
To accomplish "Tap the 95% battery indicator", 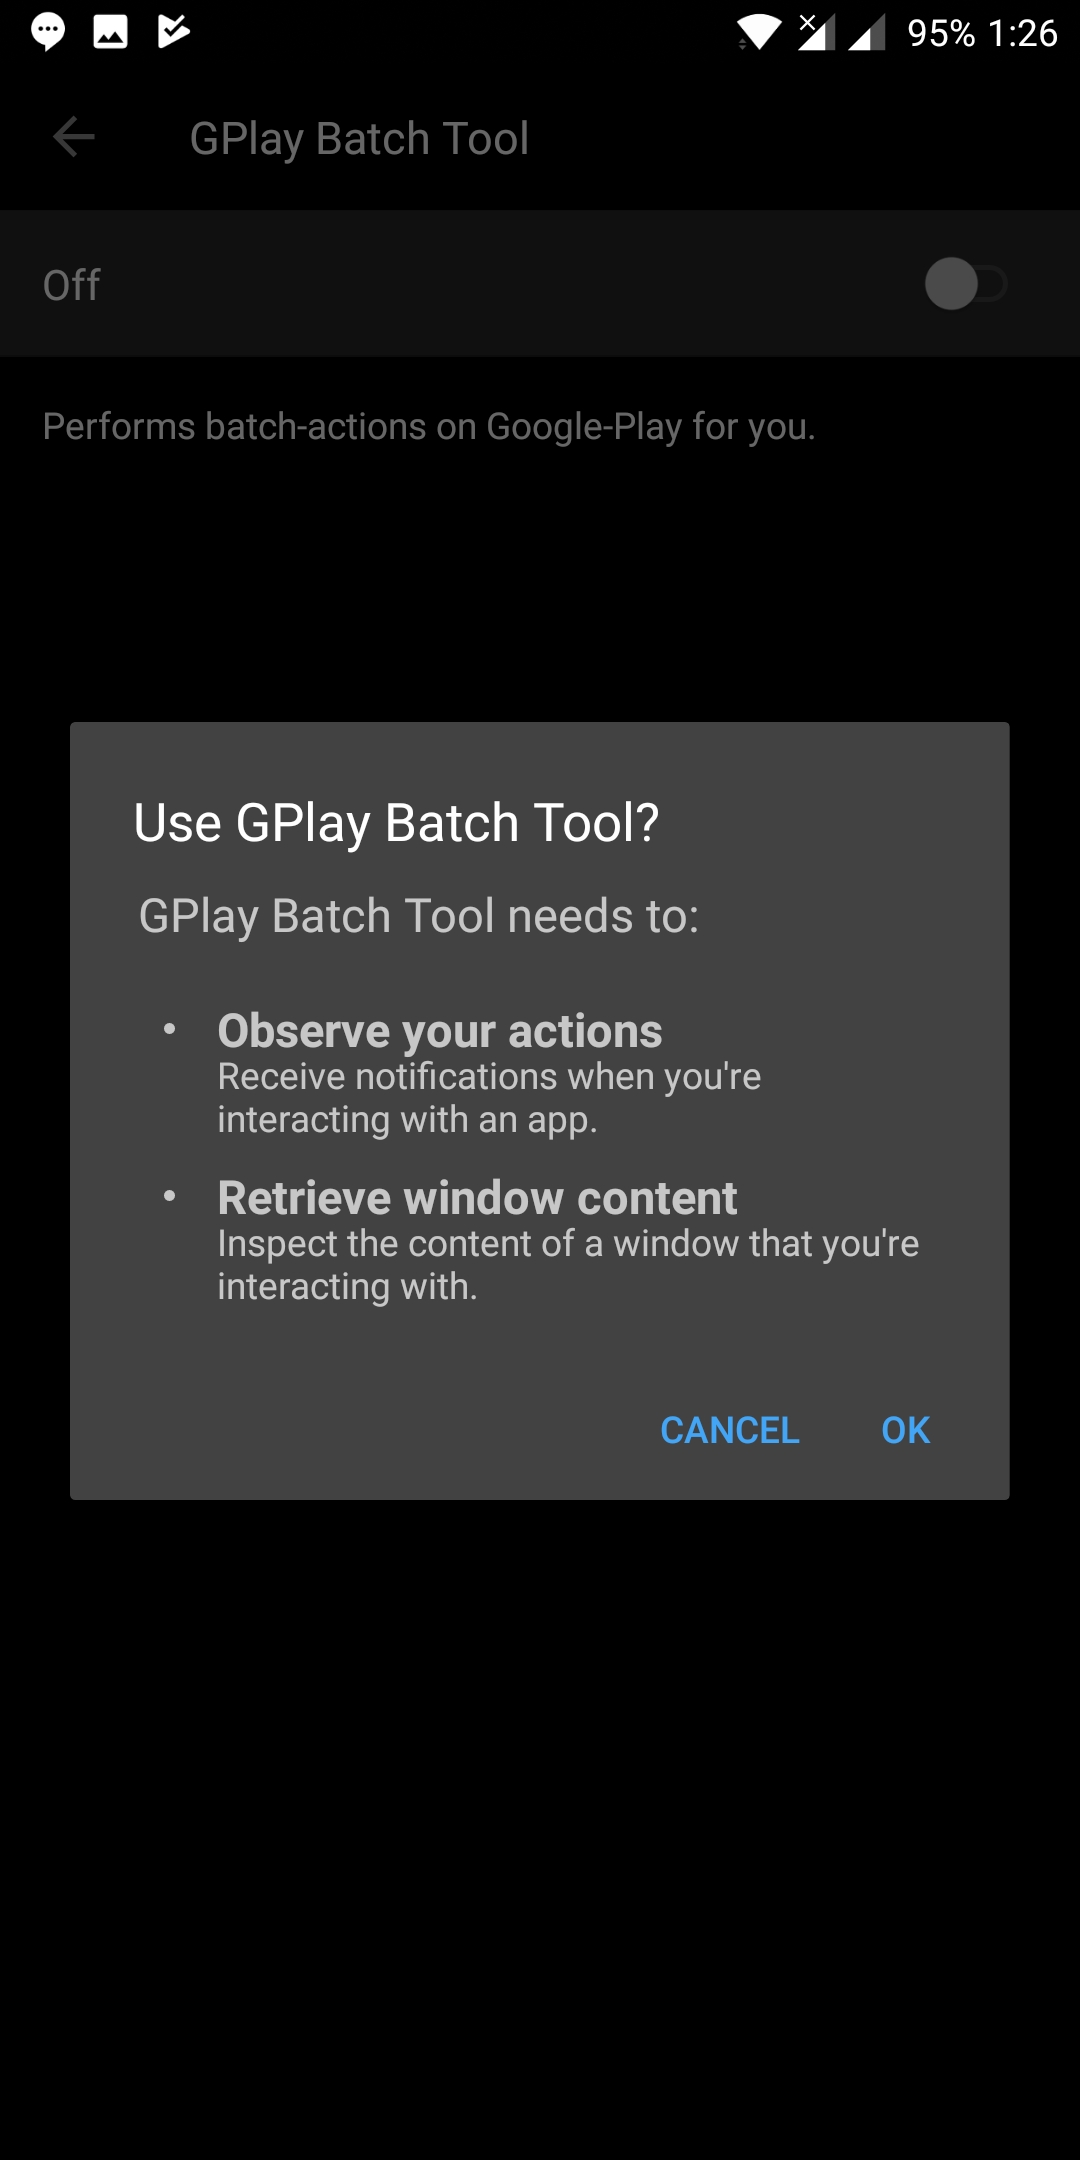I will (941, 33).
